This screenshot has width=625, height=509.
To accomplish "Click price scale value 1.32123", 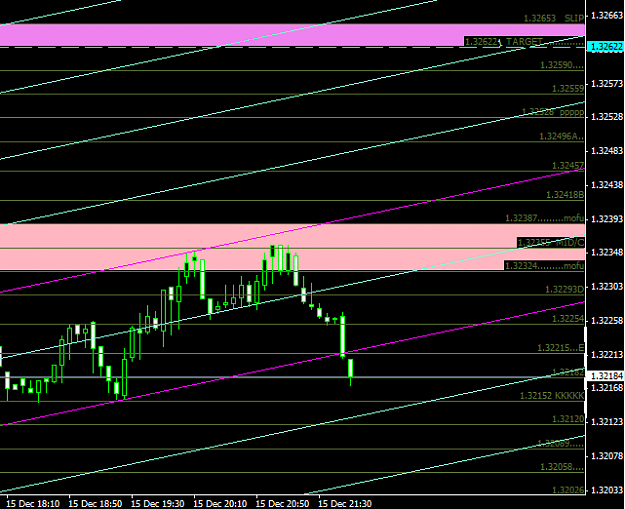I will point(606,422).
